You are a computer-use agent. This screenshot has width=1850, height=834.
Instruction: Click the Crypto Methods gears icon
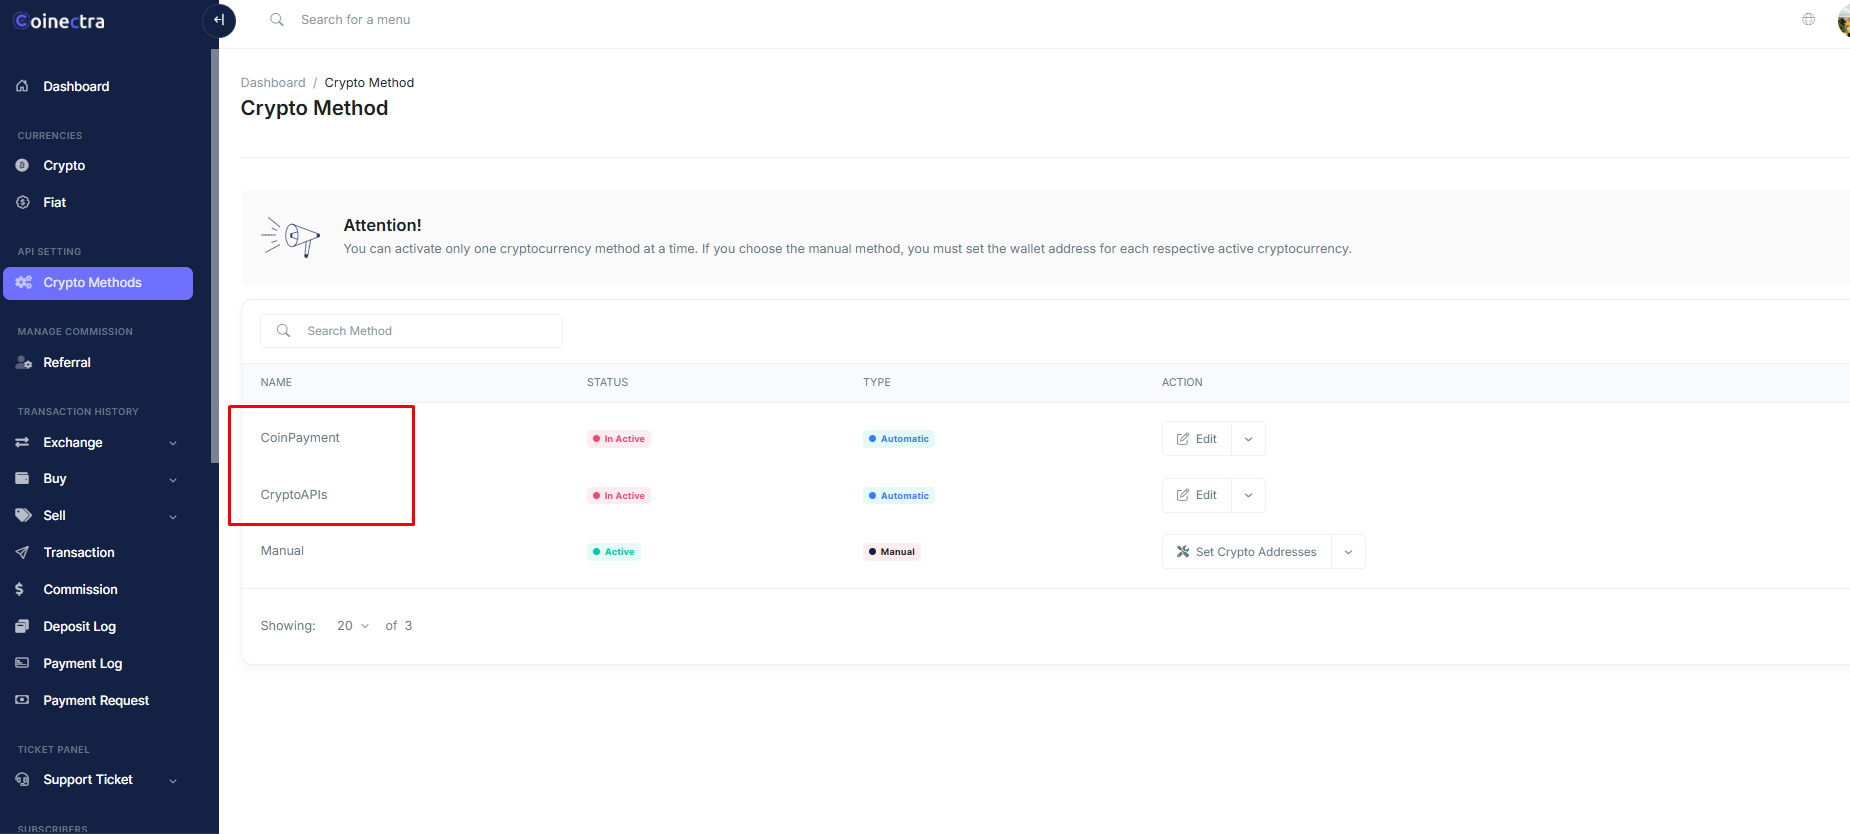coord(23,283)
